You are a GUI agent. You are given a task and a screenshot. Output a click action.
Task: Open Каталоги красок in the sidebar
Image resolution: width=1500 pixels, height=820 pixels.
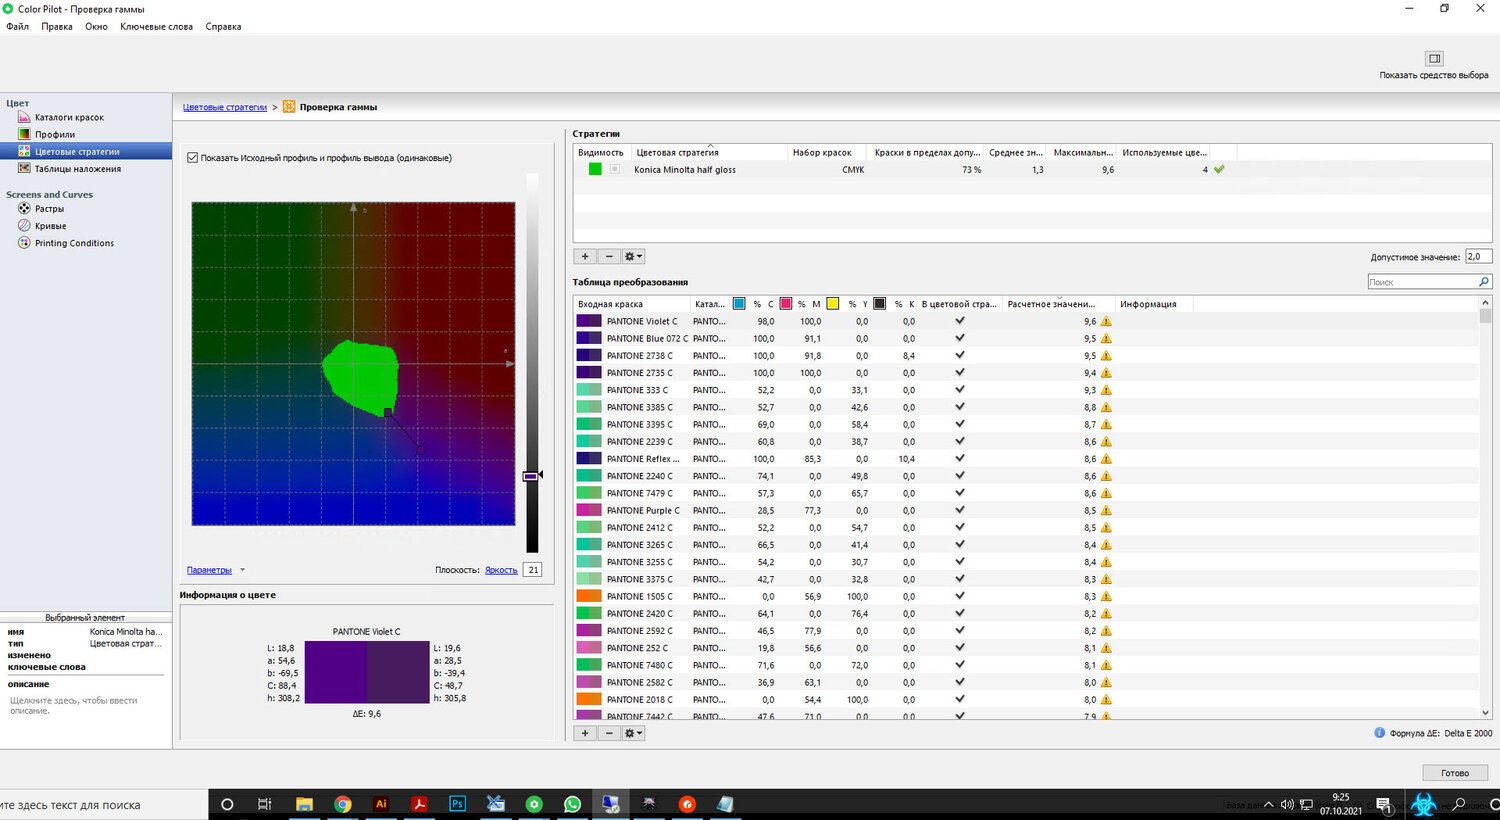pyautogui.click(x=68, y=118)
